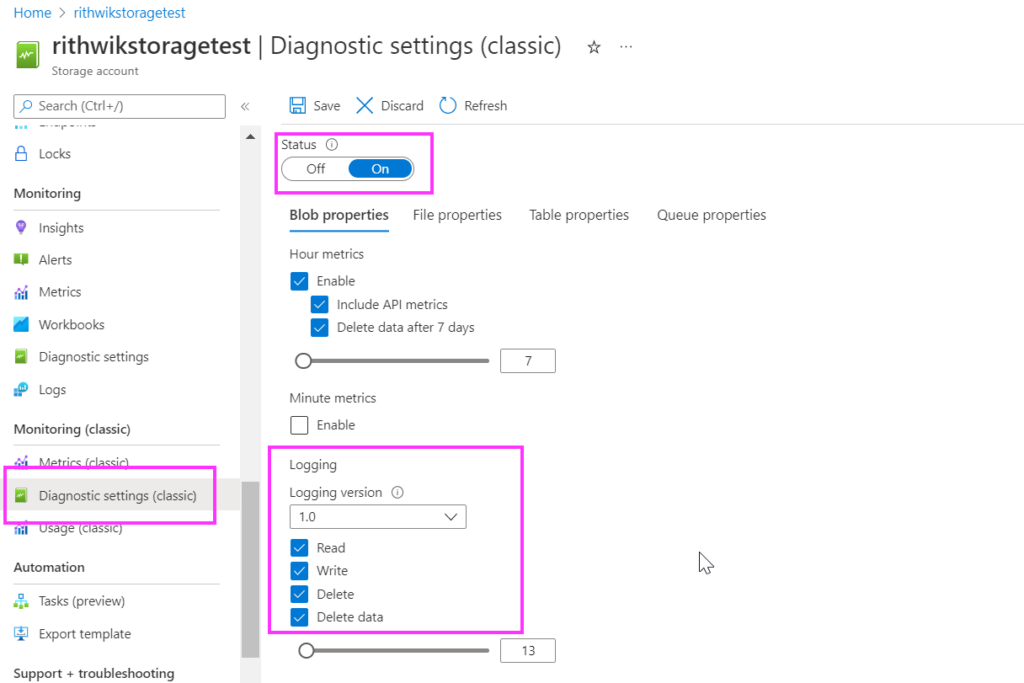Viewport: 1024px width, 683px height.
Task: Click the storage account resource icon
Action: pyautogui.click(x=27, y=55)
